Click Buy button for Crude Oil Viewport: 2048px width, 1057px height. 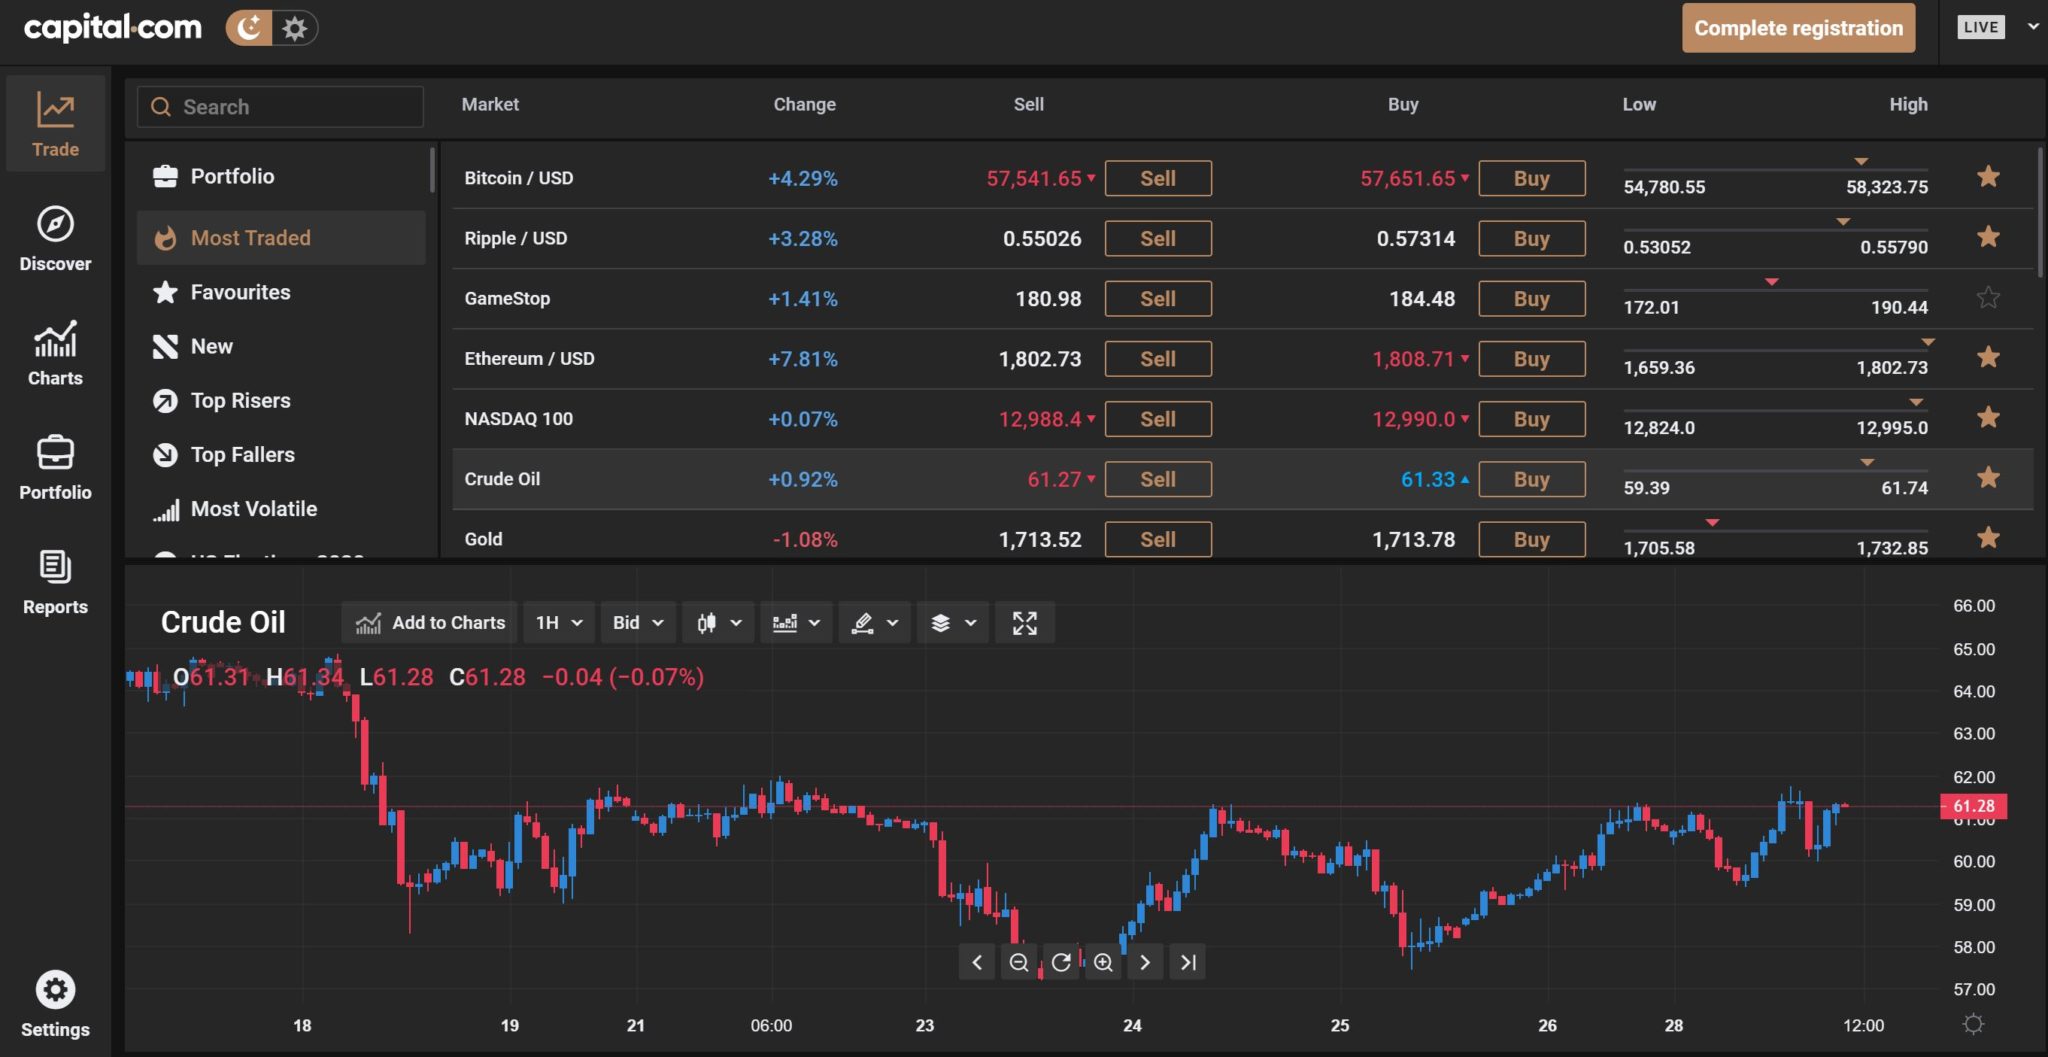click(1532, 479)
